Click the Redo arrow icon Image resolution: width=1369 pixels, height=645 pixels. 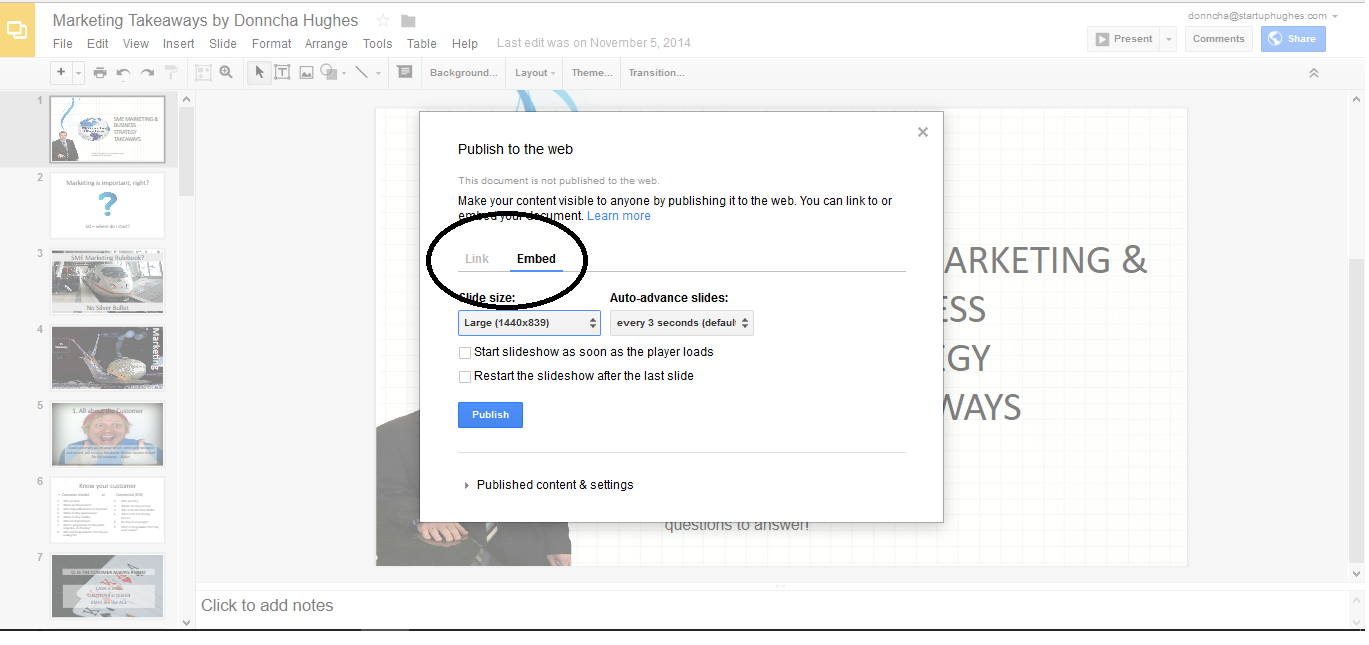point(147,72)
